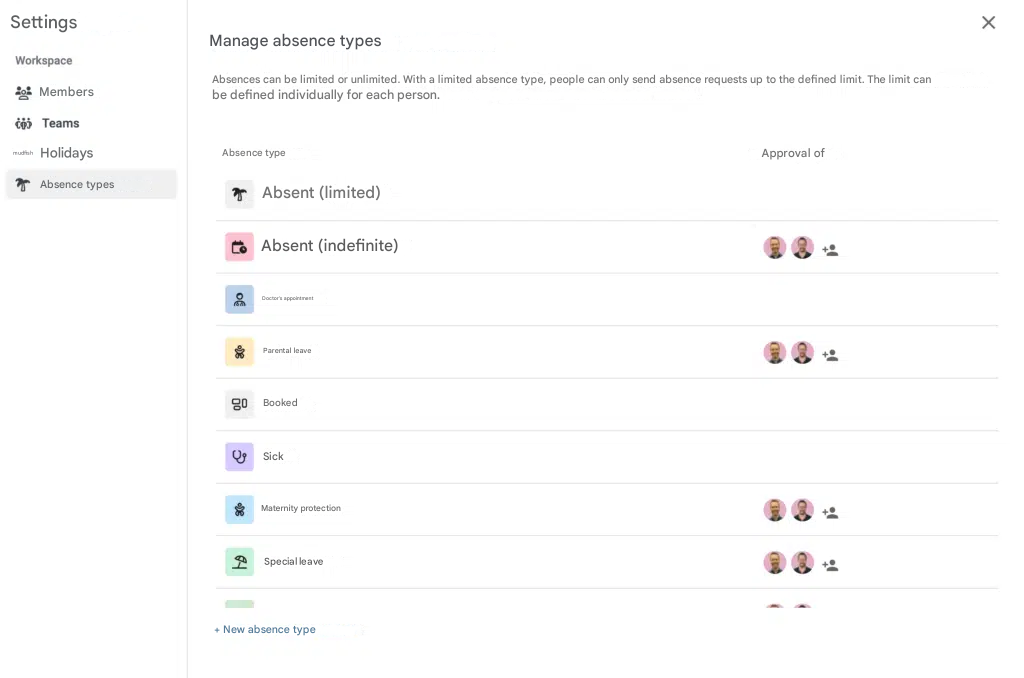Open Teams settings section
1024x678 pixels.
[x=60, y=123]
